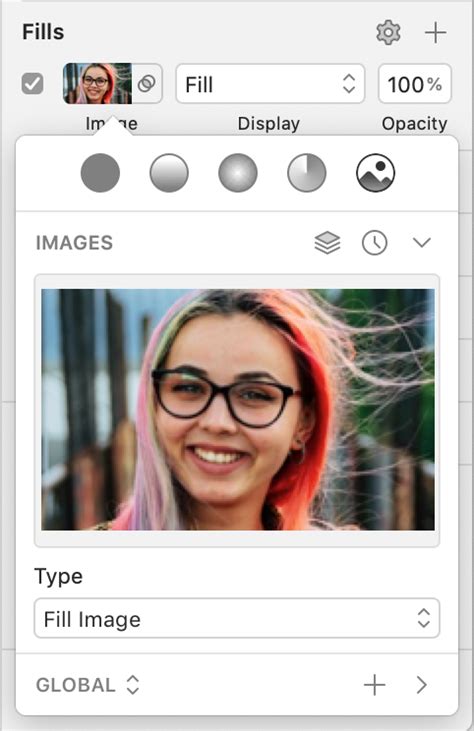Select the linear gradient fill type
Viewport: 474px width, 731px height.
(x=169, y=173)
